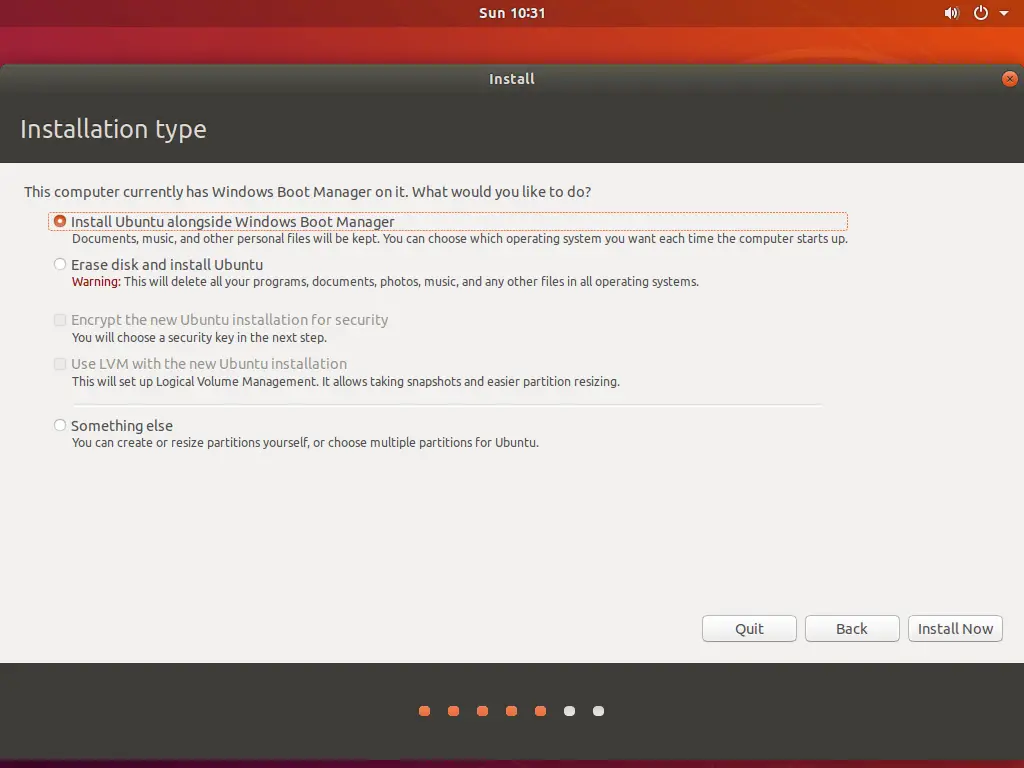The height and width of the screenshot is (768, 1024).
Task: Click Back to return to previous step
Action: (x=851, y=628)
